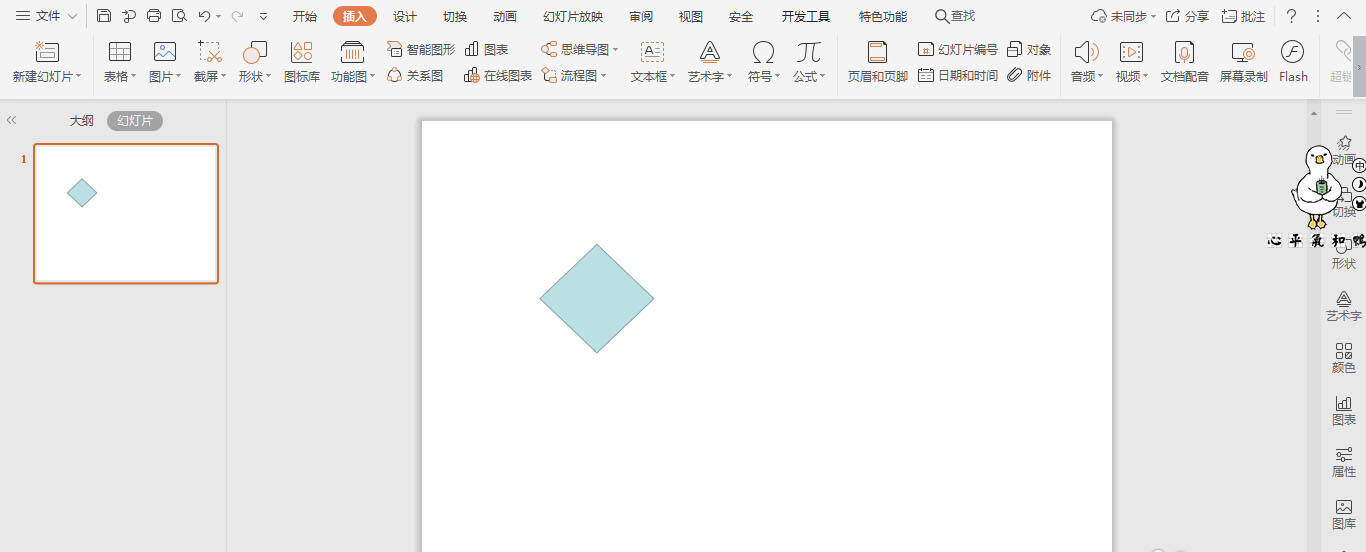Expand the 形状 shapes dropdown
Image resolution: width=1366 pixels, height=552 pixels.
click(255, 76)
